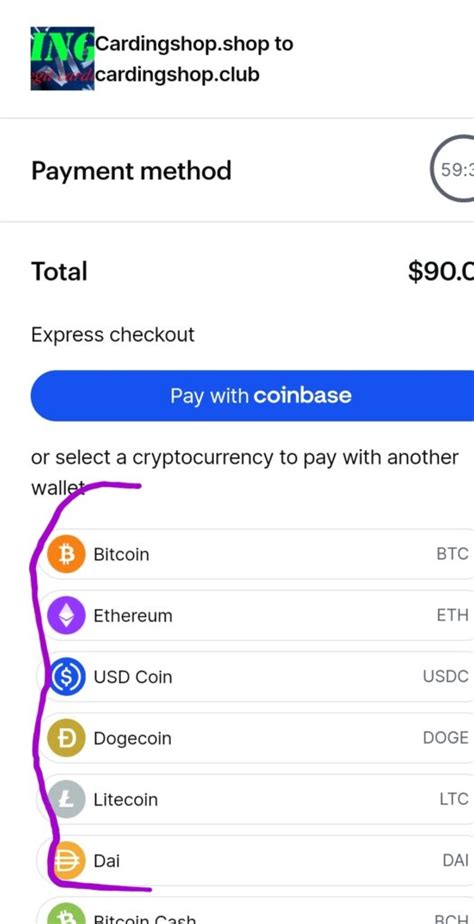Click the orange Bitcoin logo icon
The height and width of the screenshot is (924, 474).
[x=66, y=554]
